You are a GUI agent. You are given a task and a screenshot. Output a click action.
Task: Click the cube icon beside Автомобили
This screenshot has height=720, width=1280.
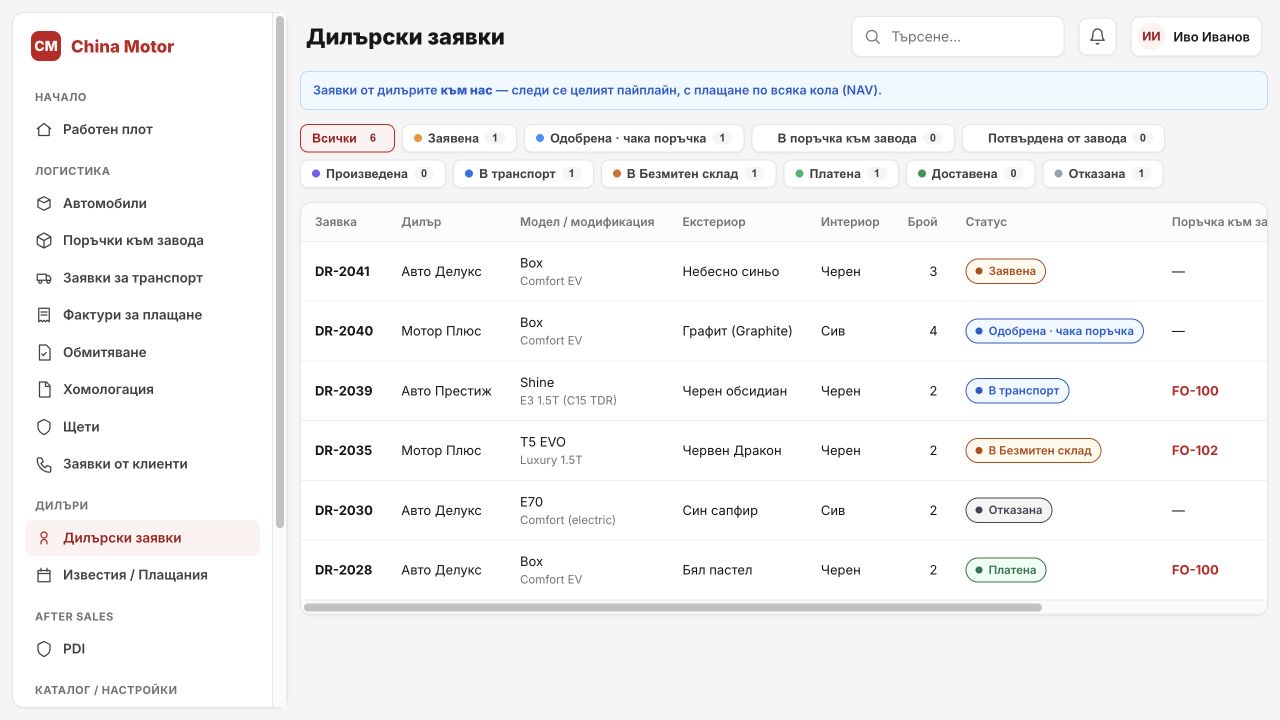pos(43,203)
